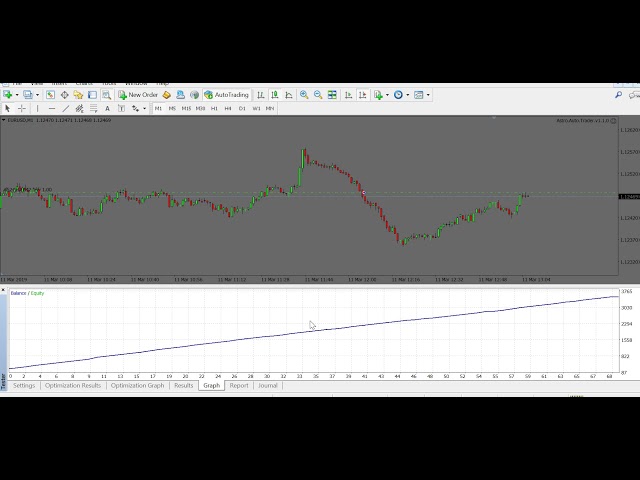
Task: Select the Crosshair tool
Action: pyautogui.click(x=22, y=108)
